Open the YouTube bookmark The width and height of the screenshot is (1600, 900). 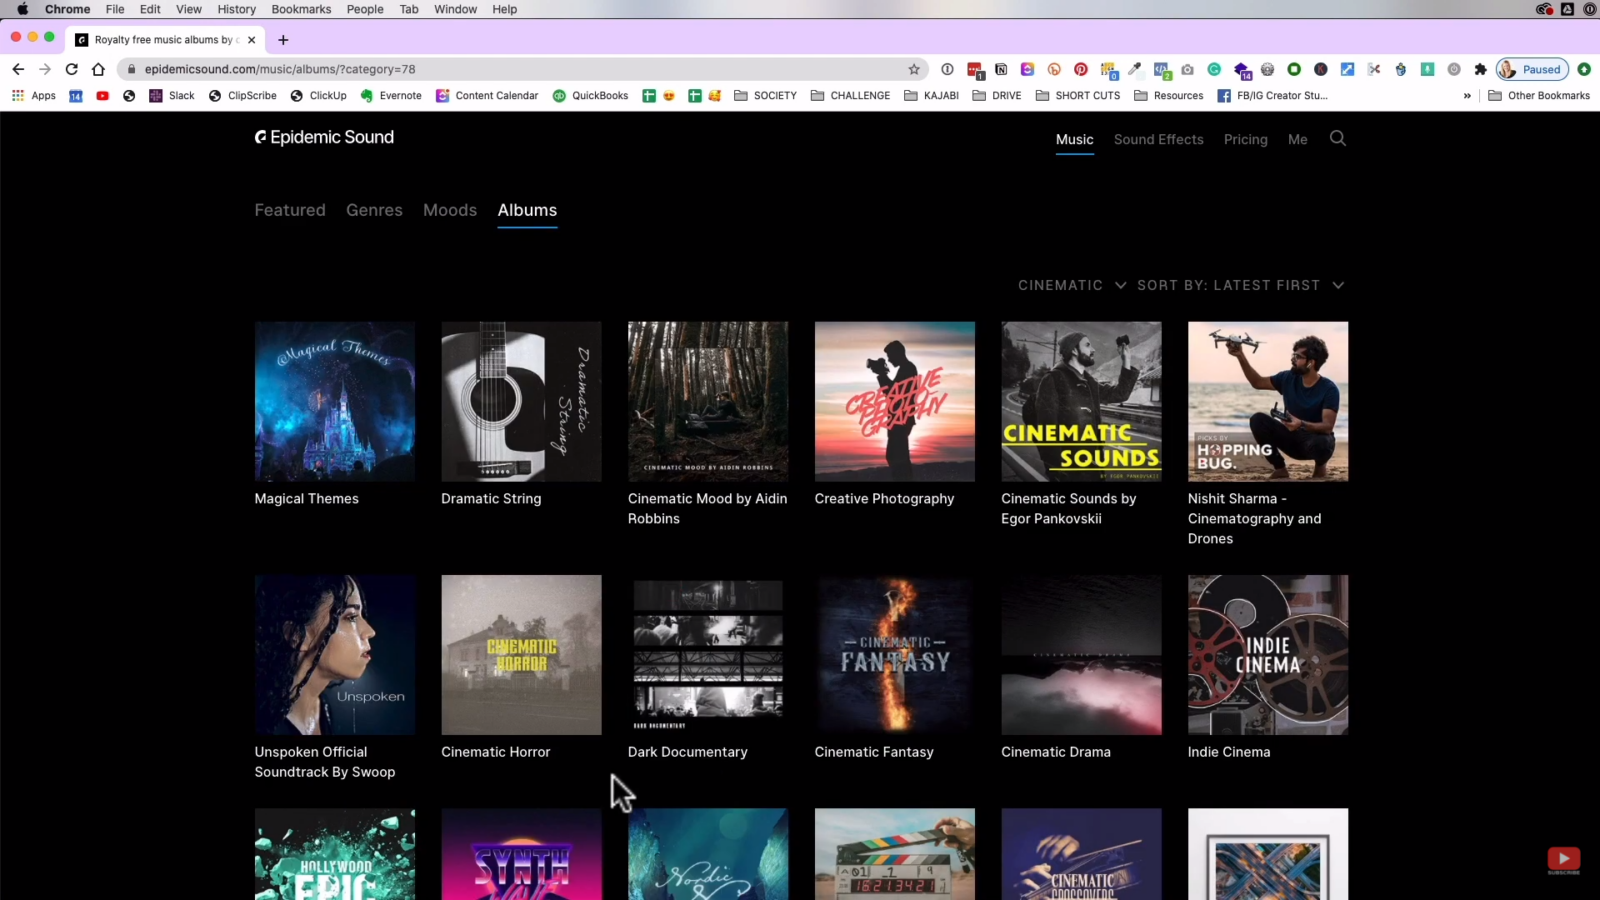coord(103,95)
